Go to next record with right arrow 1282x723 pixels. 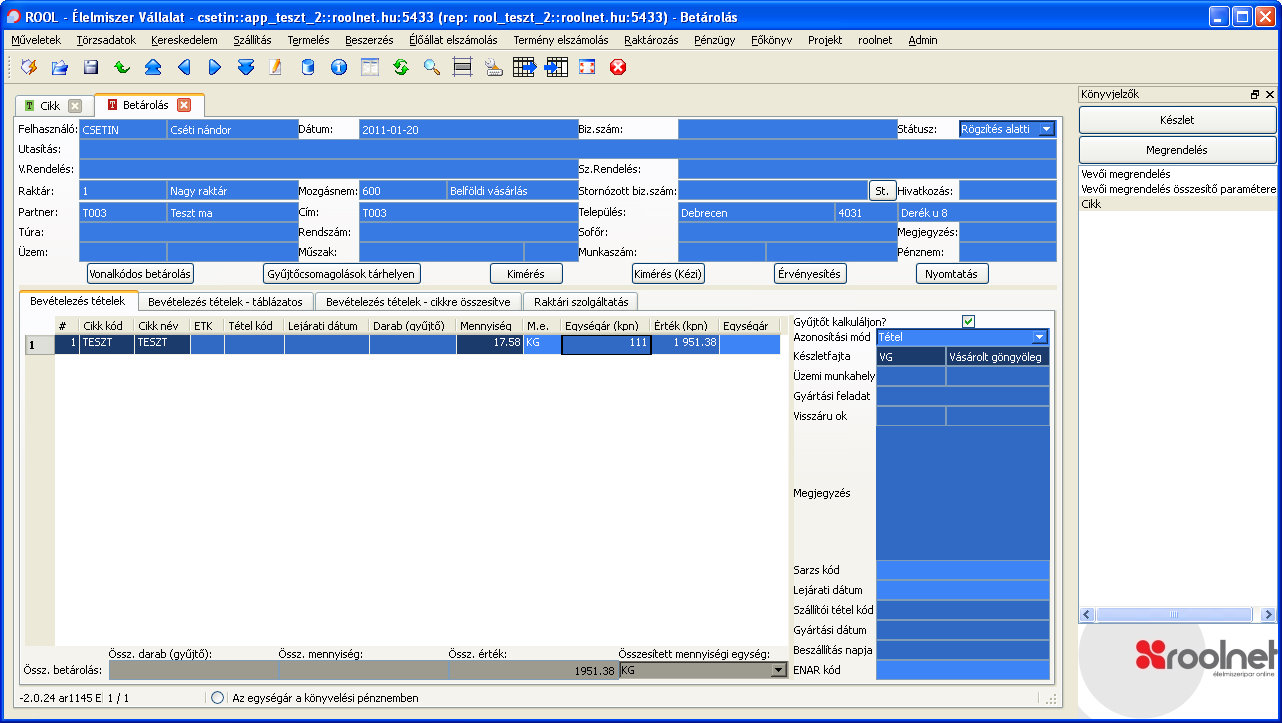click(215, 67)
